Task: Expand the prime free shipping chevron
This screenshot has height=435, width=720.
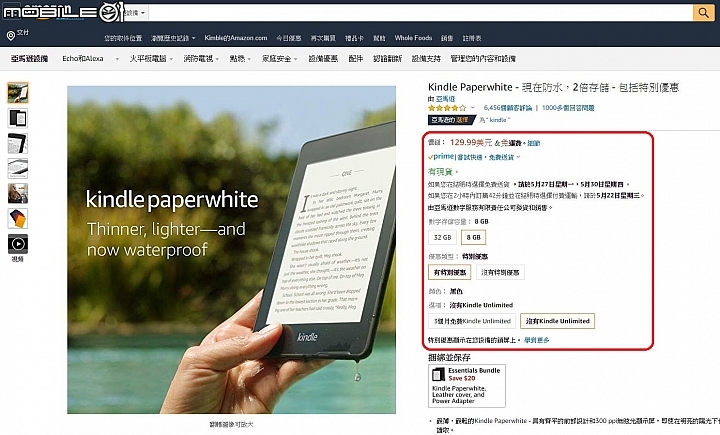Action: click(x=518, y=157)
